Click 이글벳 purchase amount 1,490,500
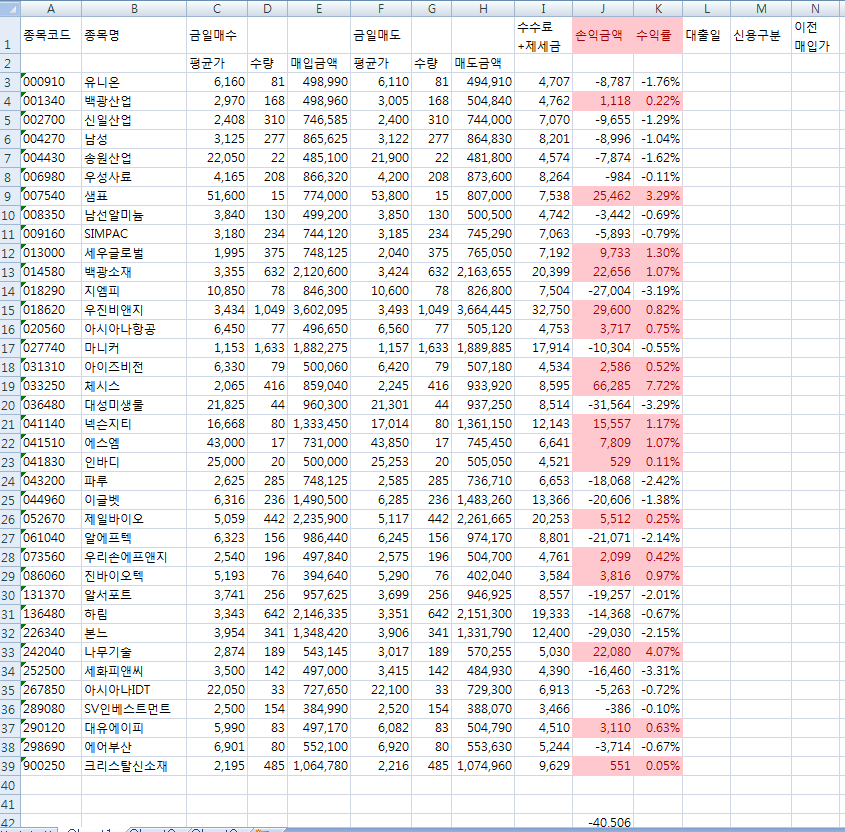Image resolution: width=845 pixels, height=832 pixels. coord(319,500)
